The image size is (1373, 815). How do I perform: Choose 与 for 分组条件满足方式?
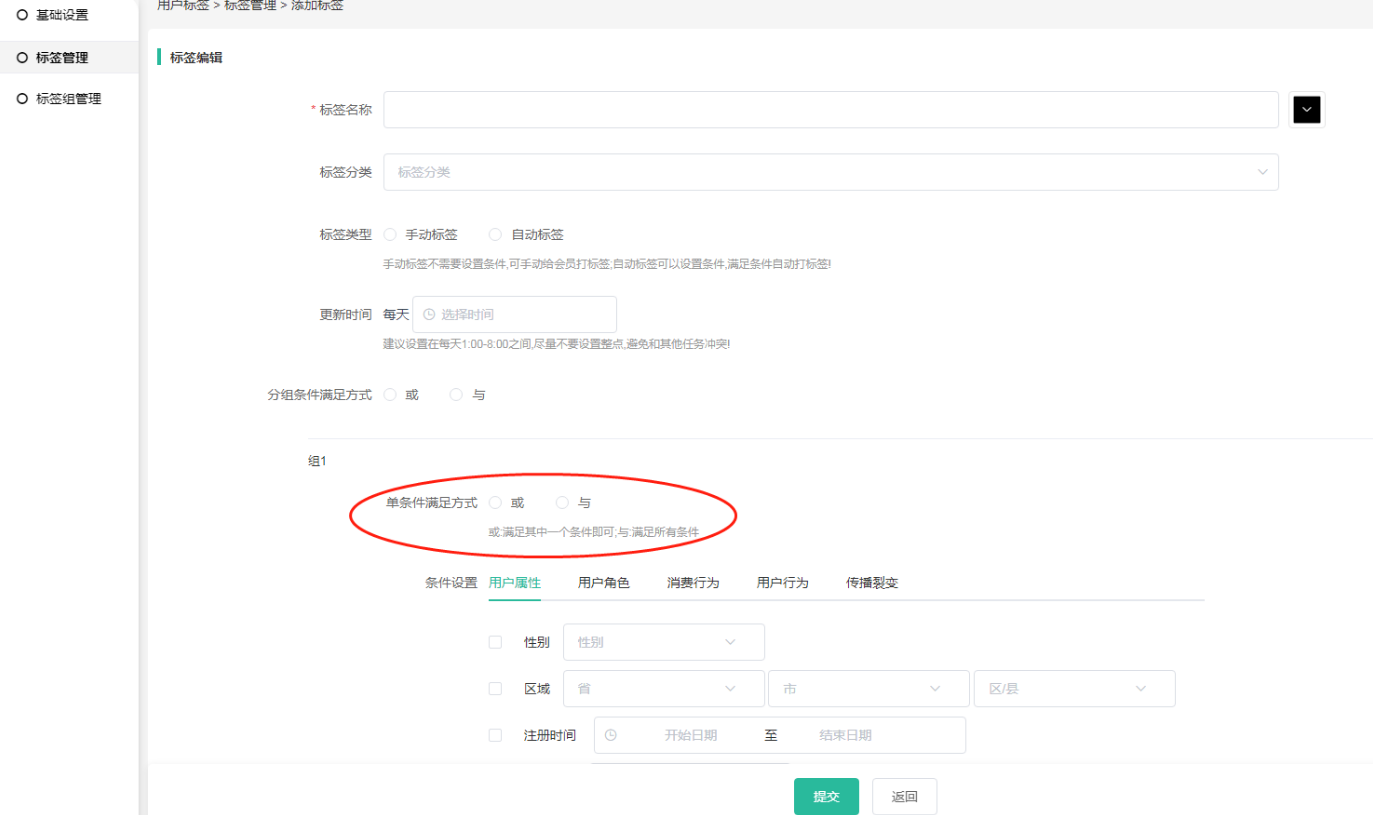click(x=456, y=395)
